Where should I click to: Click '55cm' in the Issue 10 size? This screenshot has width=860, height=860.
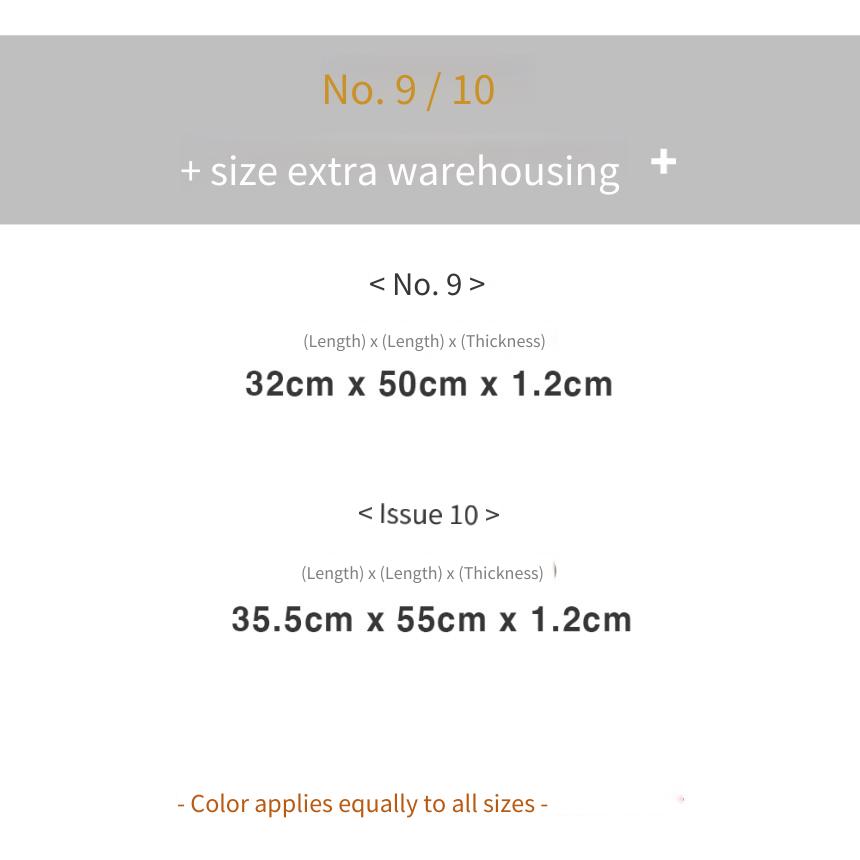click(442, 620)
